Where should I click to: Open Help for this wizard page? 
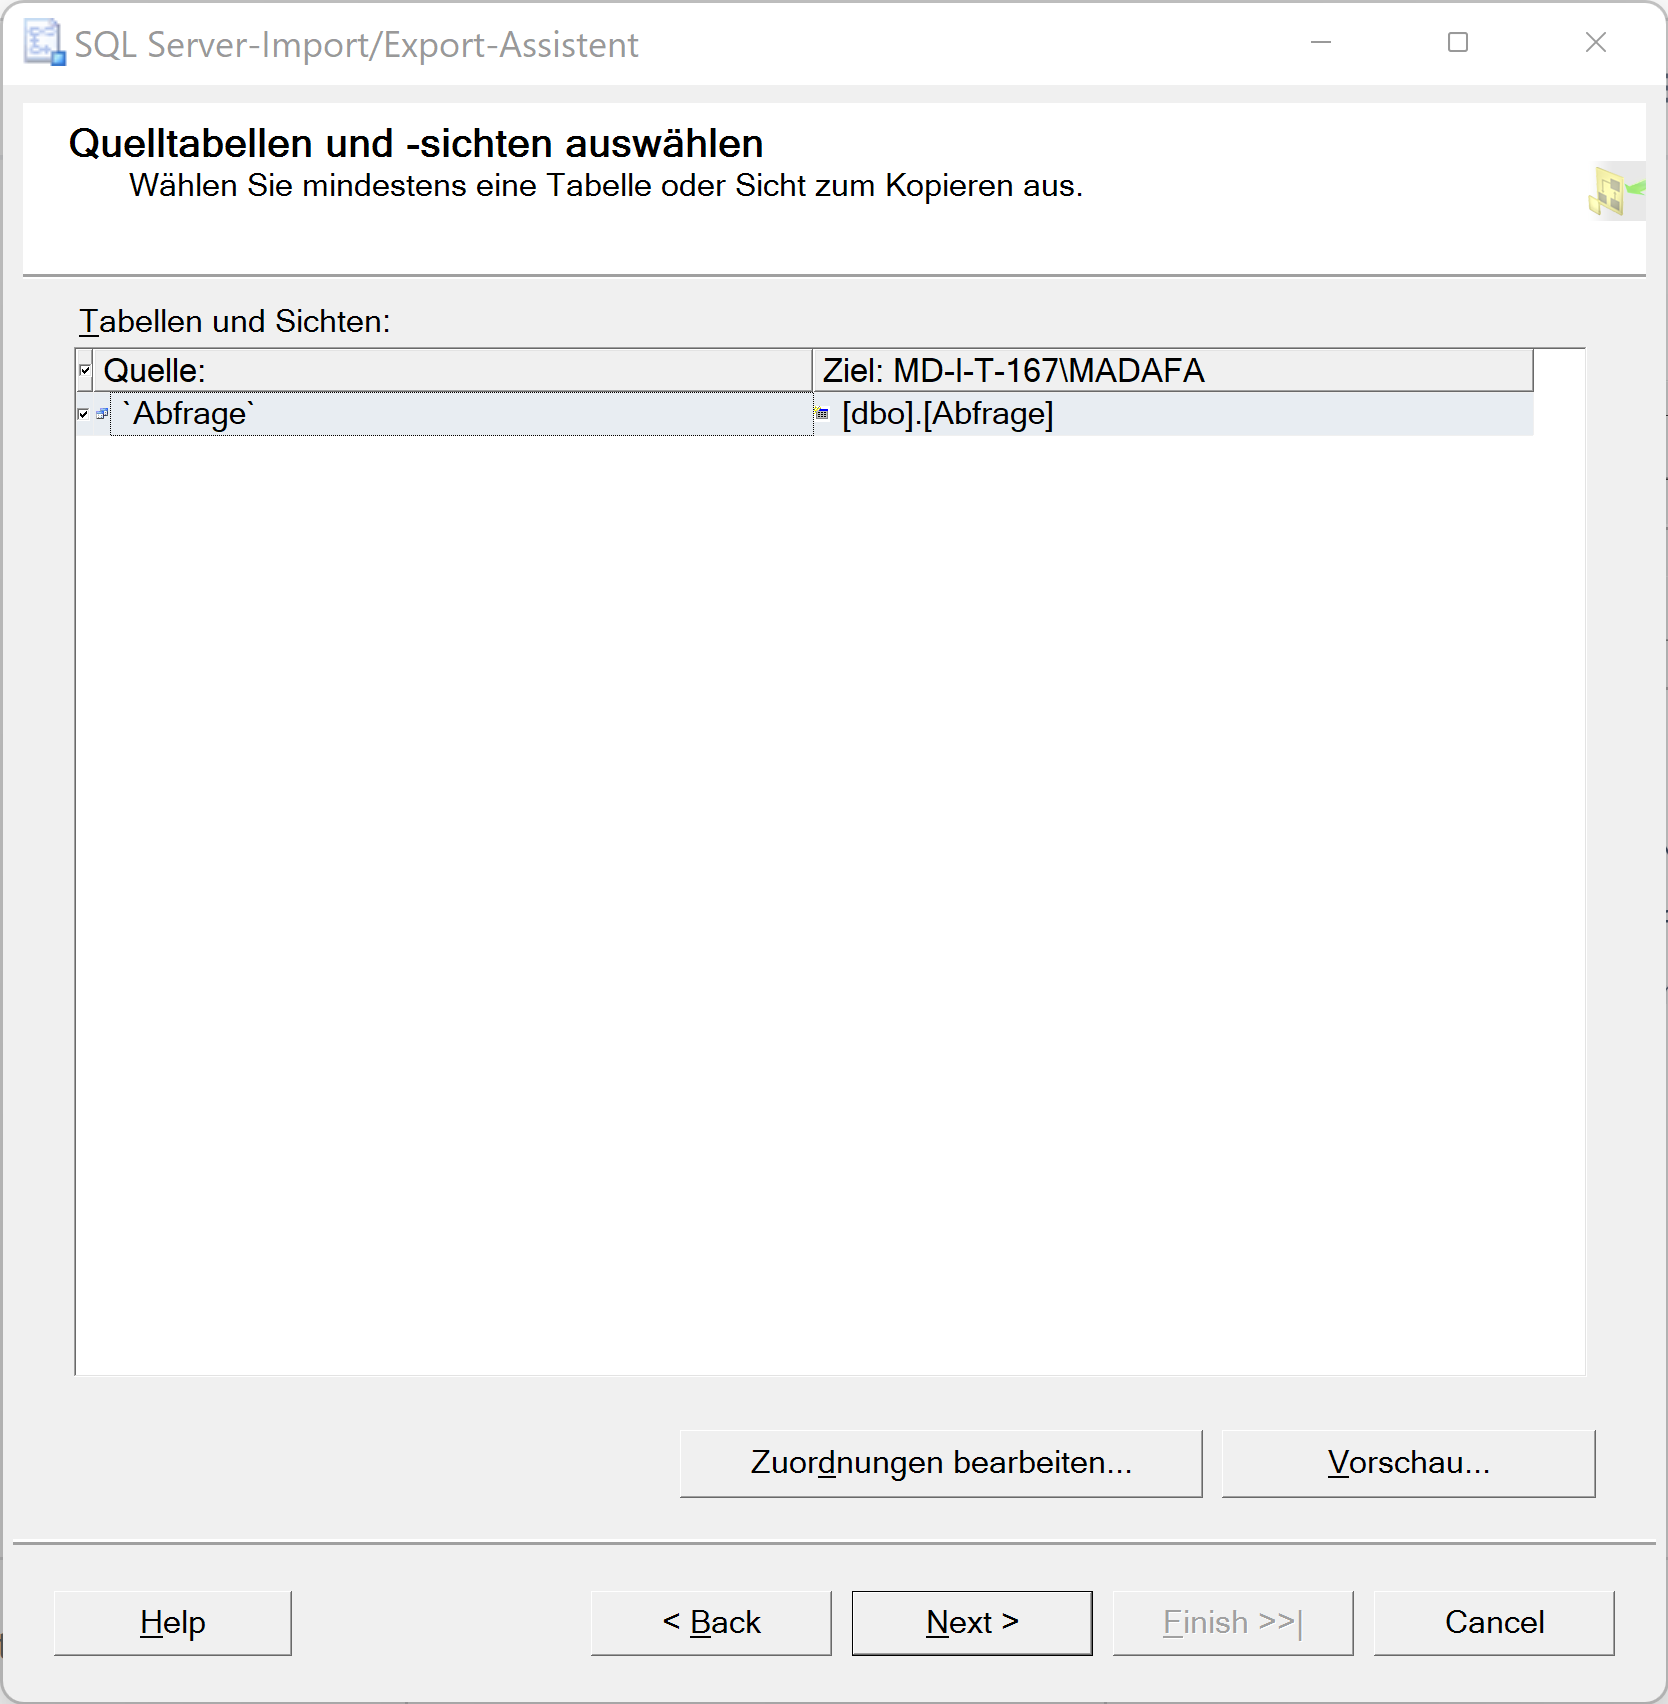(172, 1623)
